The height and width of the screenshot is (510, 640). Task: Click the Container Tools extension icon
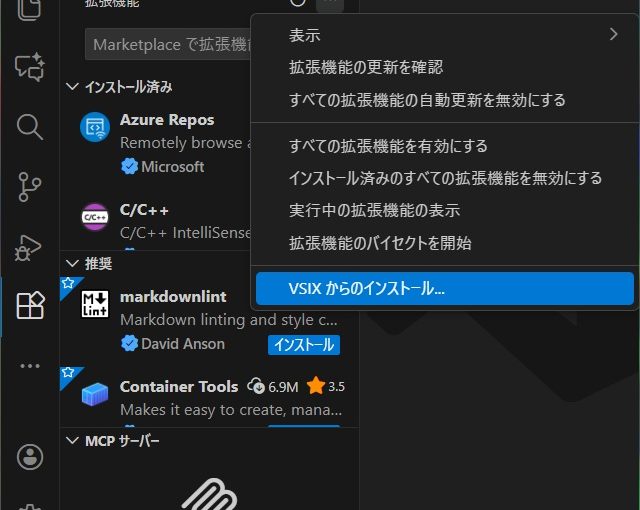tap(95, 394)
